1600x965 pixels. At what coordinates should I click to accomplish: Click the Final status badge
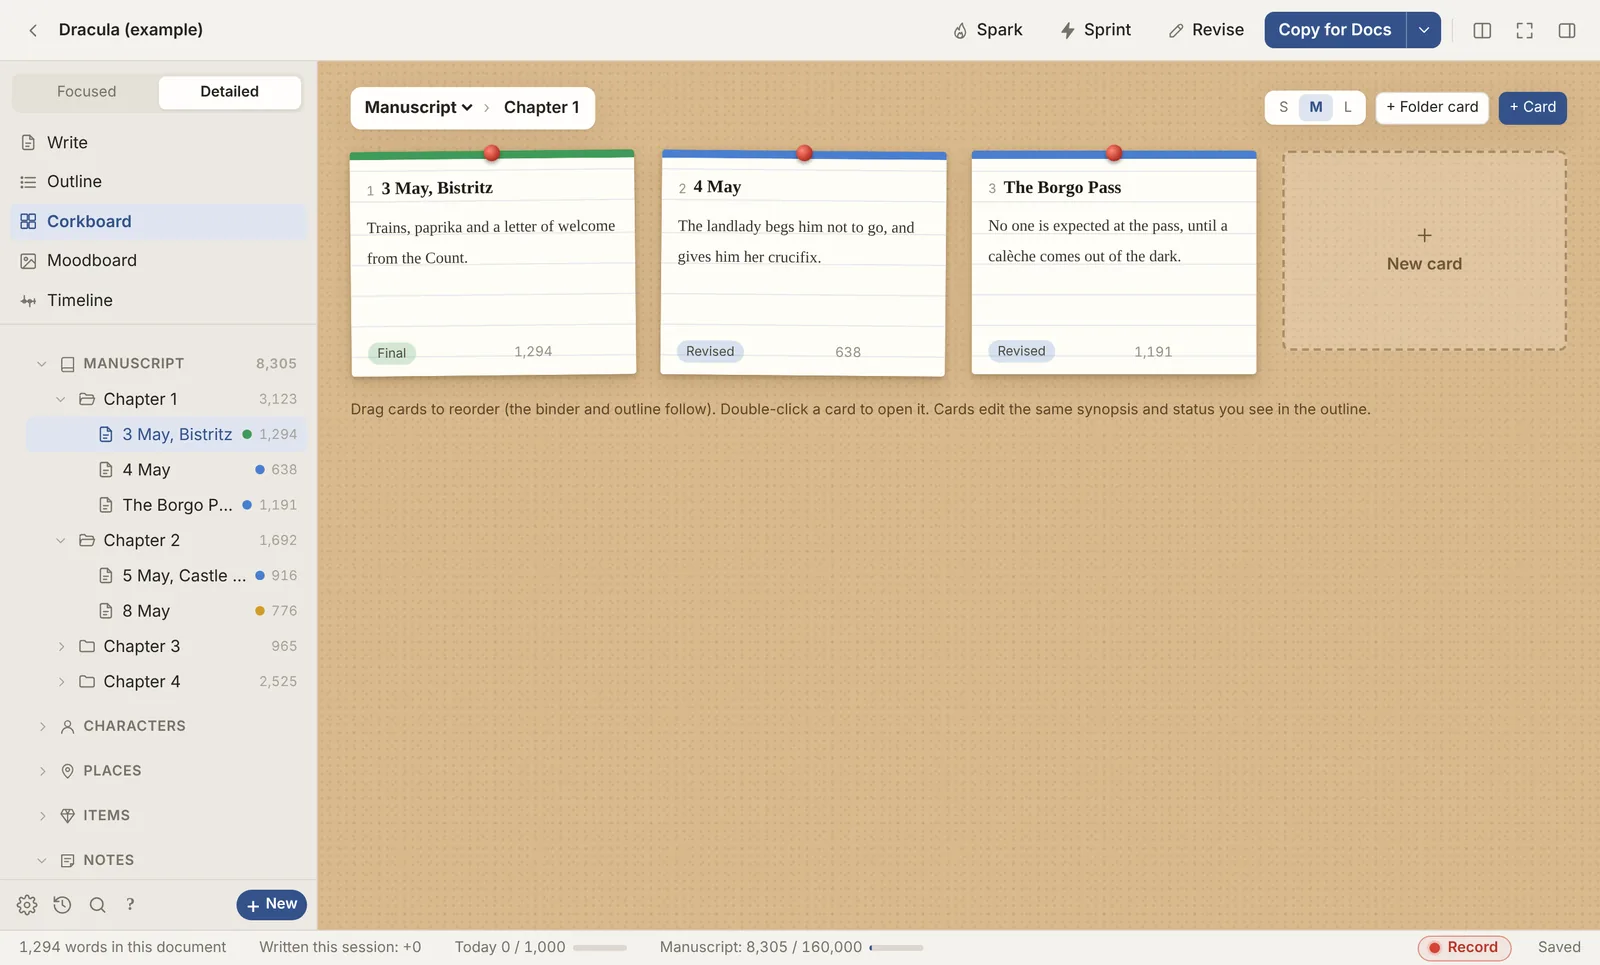click(392, 353)
